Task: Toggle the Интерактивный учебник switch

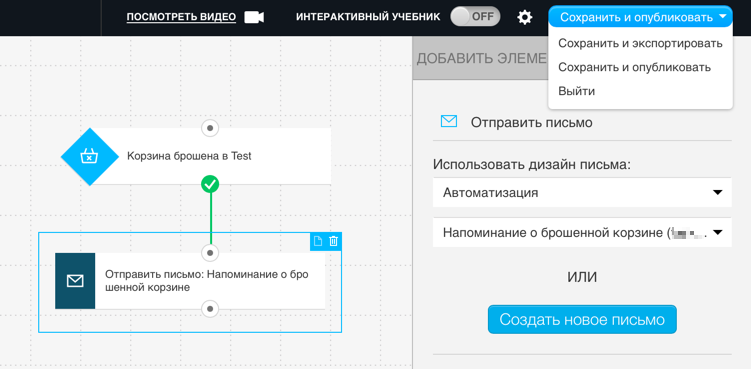Action: pyautogui.click(x=475, y=17)
